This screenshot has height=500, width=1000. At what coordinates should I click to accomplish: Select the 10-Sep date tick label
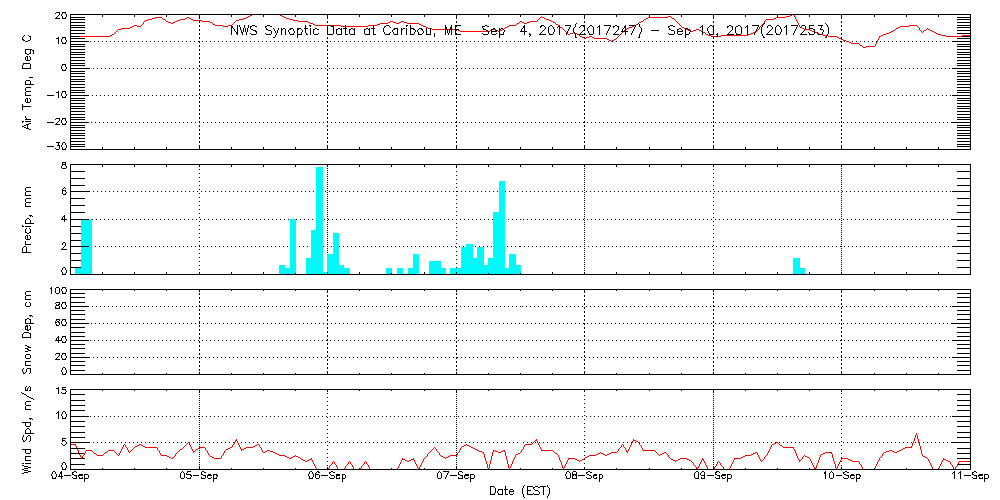pos(841,478)
